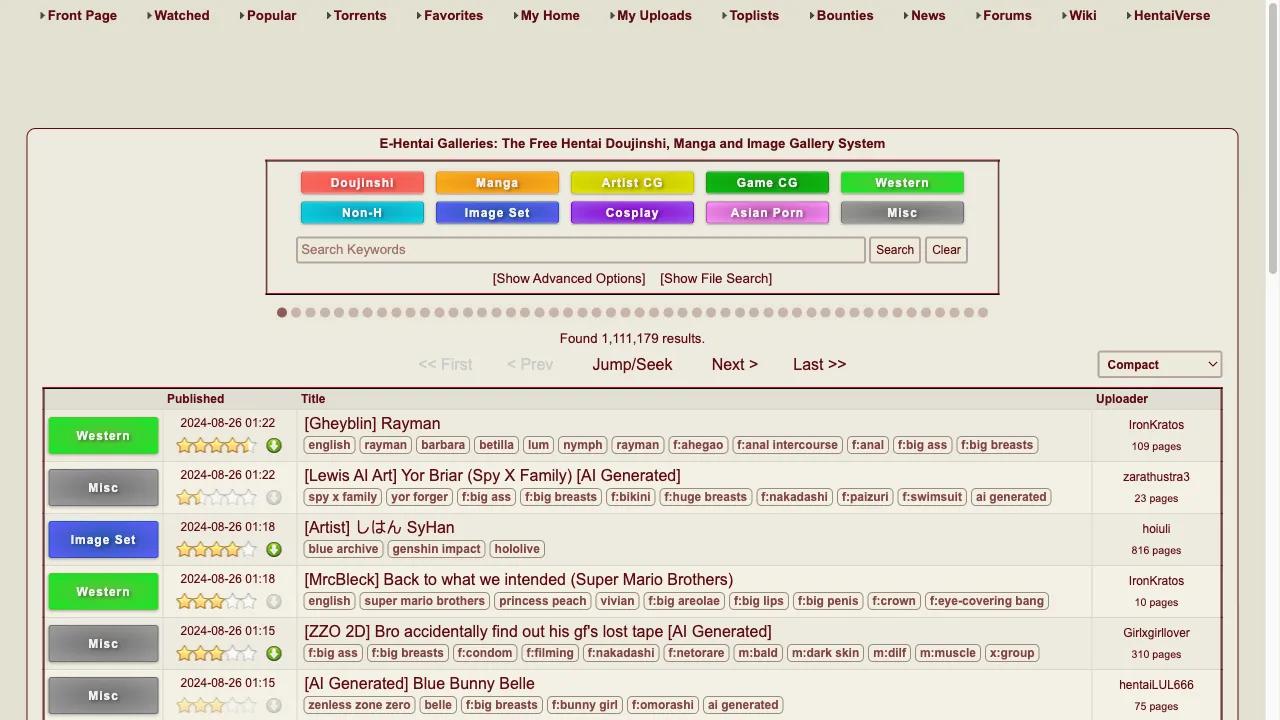Open the Jump/Seek control
1280x720 pixels.
(x=632, y=365)
